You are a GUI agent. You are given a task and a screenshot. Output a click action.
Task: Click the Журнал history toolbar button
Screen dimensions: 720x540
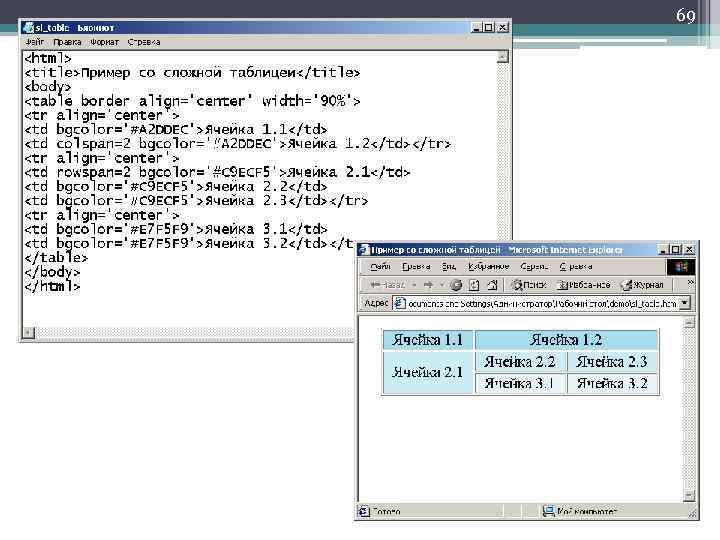[642, 285]
